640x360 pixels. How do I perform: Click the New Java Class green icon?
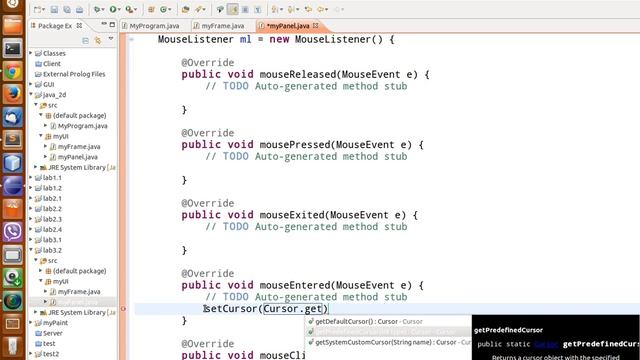pos(163,9)
